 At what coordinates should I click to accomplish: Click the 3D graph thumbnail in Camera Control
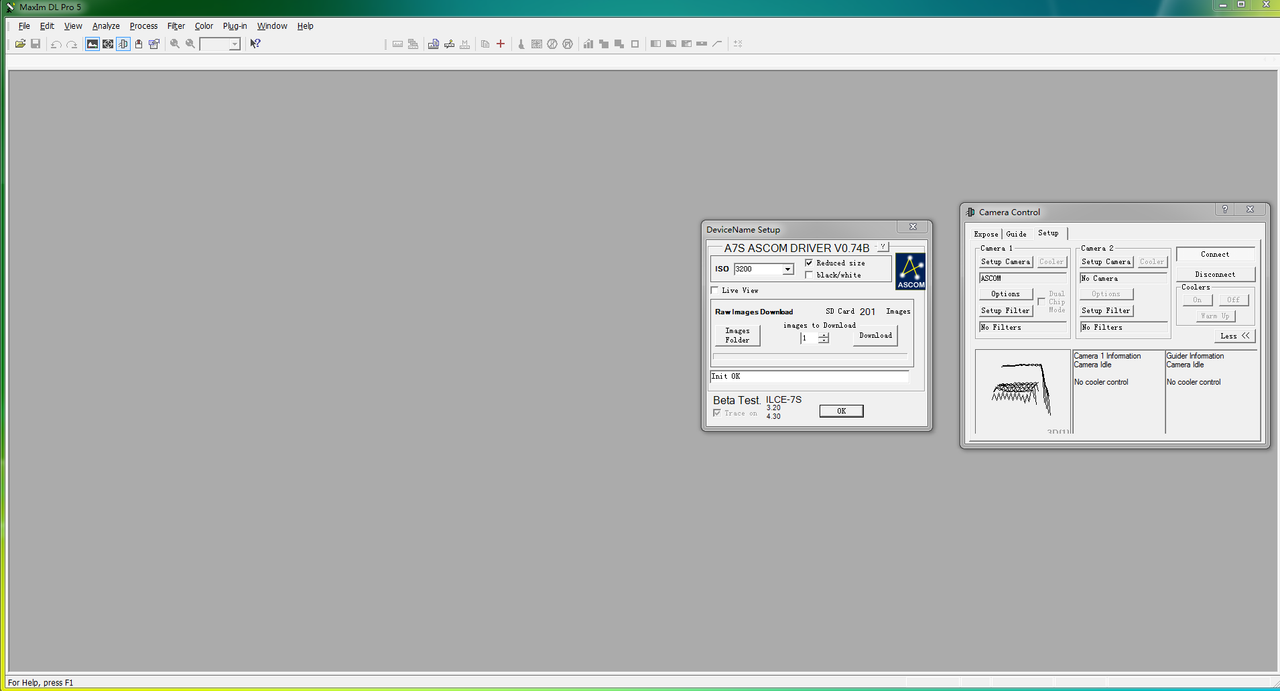click(1022, 391)
